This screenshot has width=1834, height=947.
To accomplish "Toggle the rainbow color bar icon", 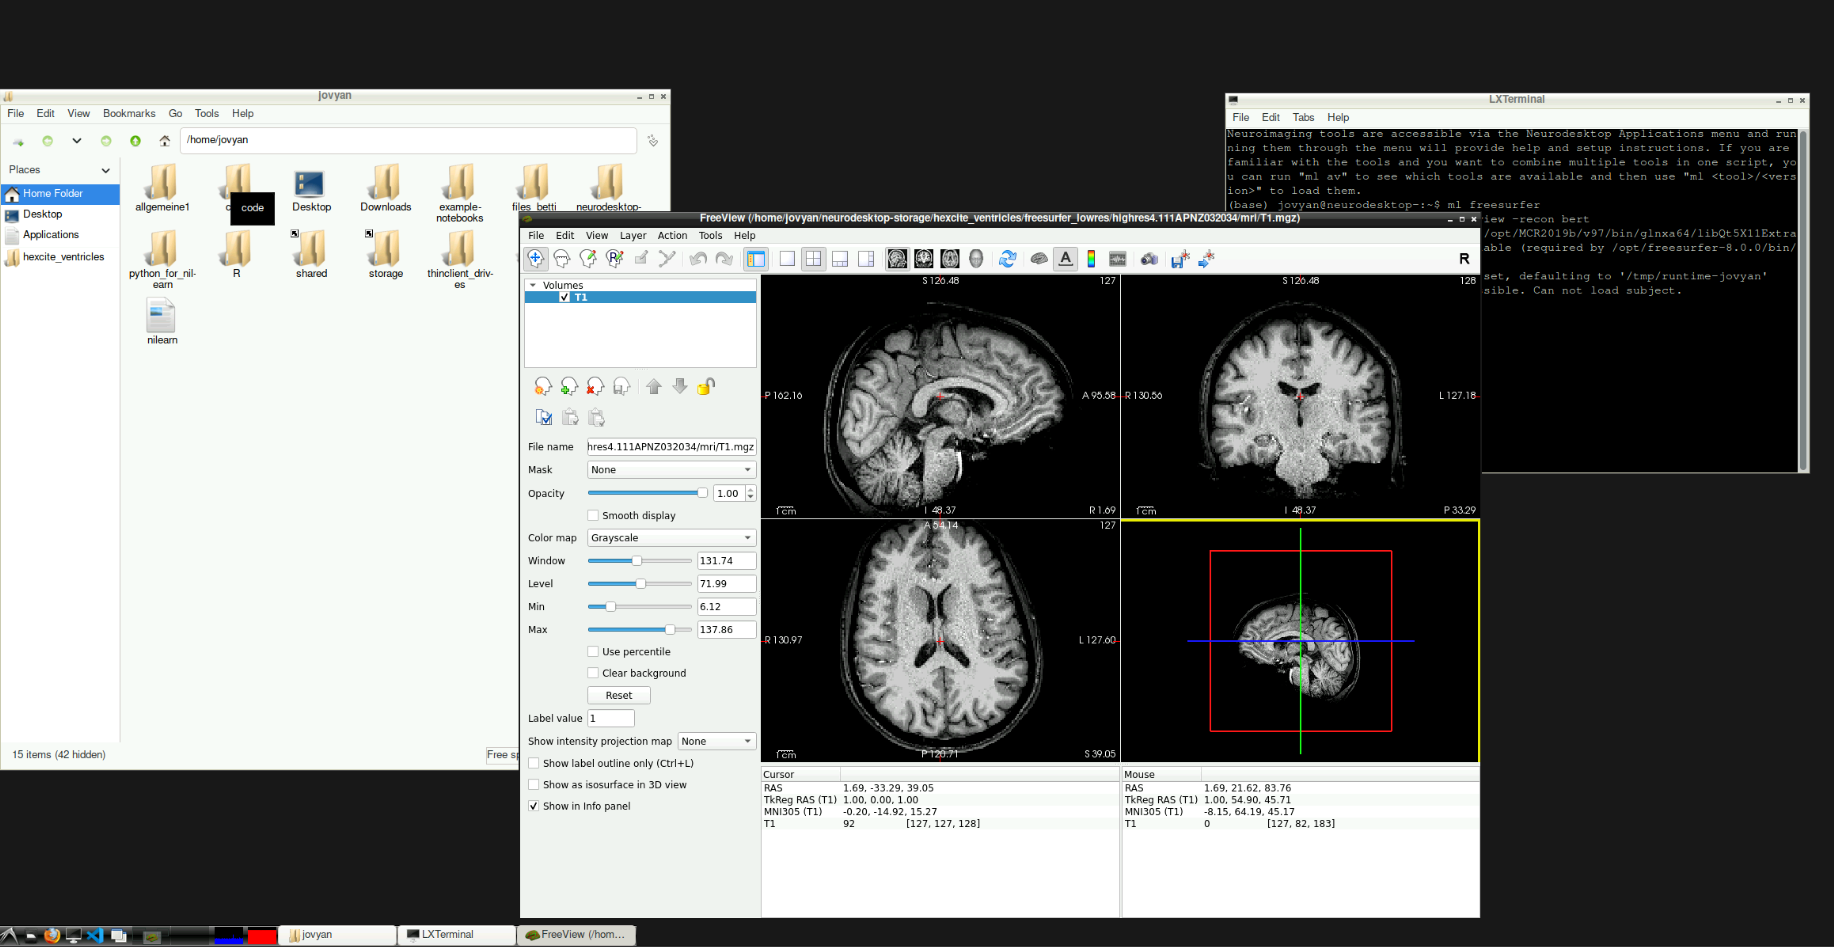I will (1091, 259).
